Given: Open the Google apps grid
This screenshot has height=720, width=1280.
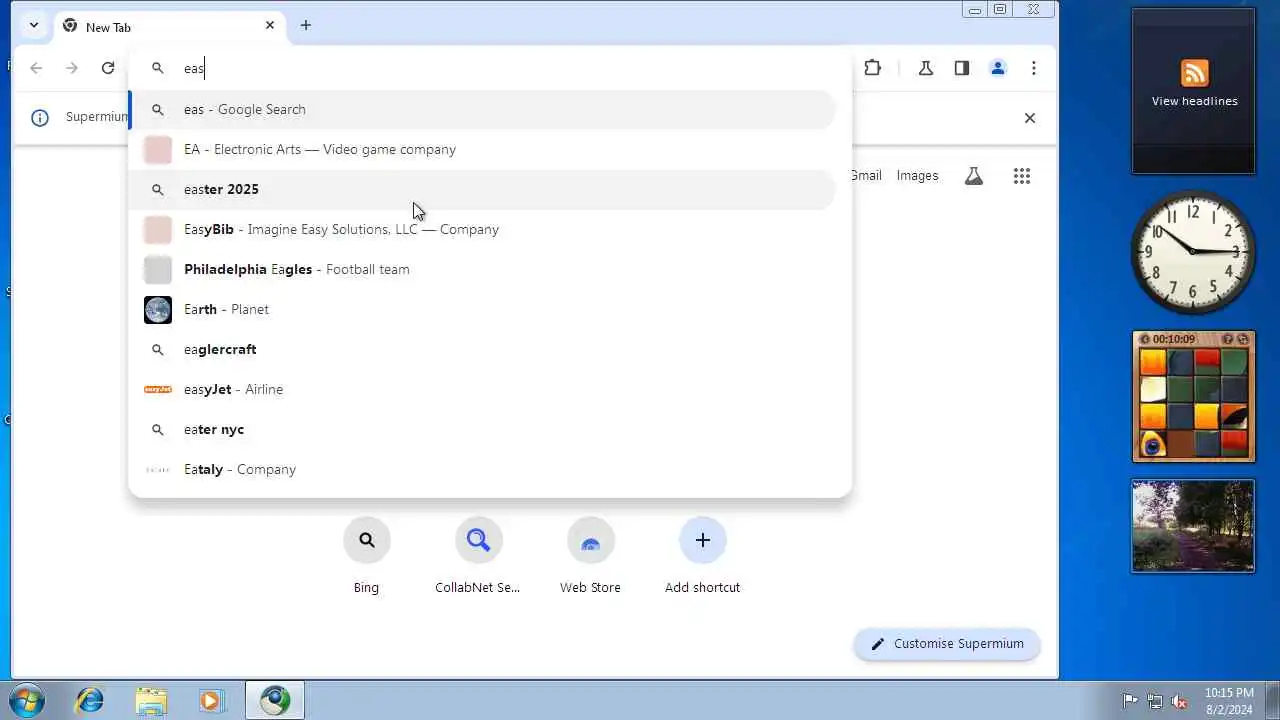Looking at the screenshot, I should click(1021, 176).
